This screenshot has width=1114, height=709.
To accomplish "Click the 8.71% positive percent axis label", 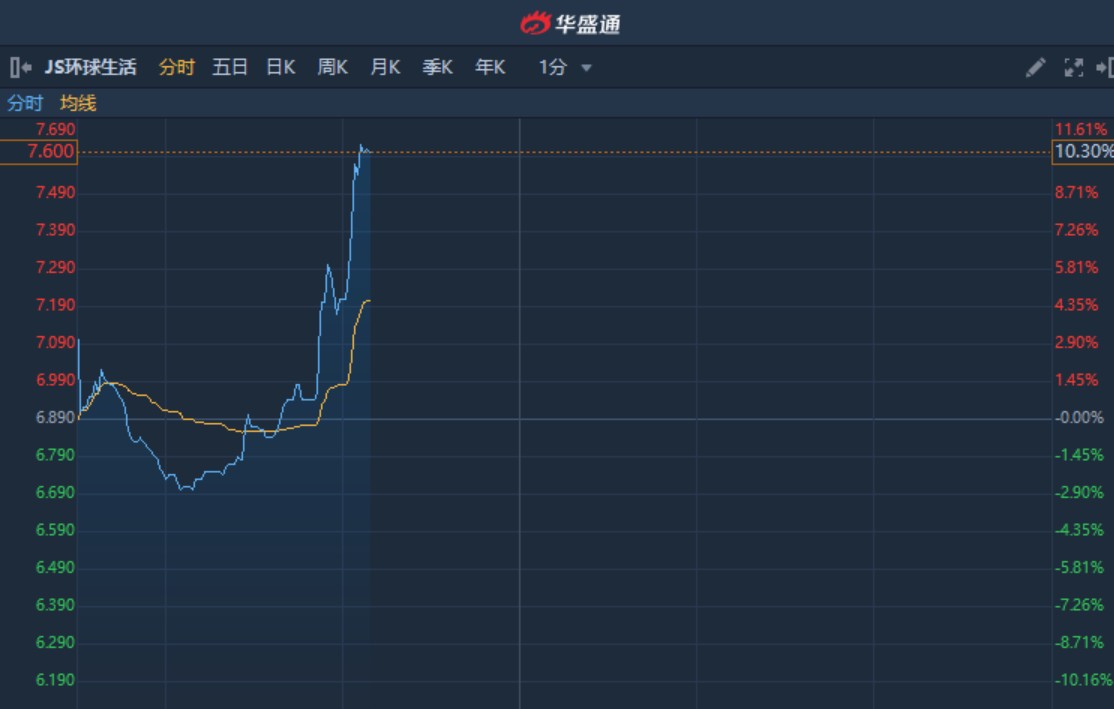I will 1076,193.
